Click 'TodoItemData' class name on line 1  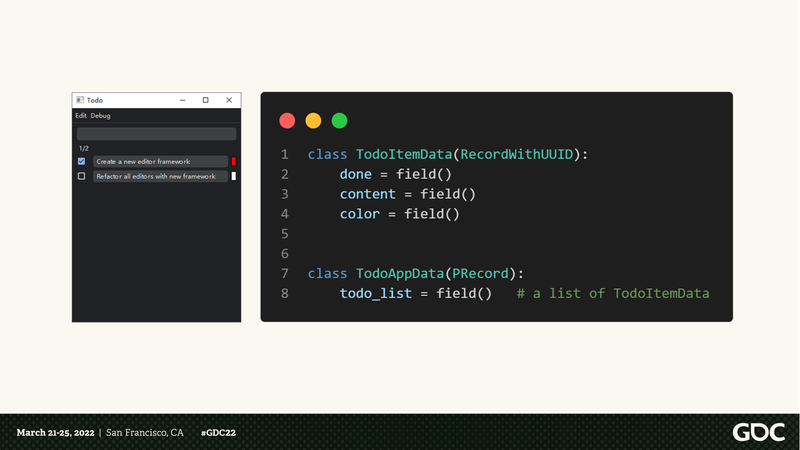click(404, 154)
